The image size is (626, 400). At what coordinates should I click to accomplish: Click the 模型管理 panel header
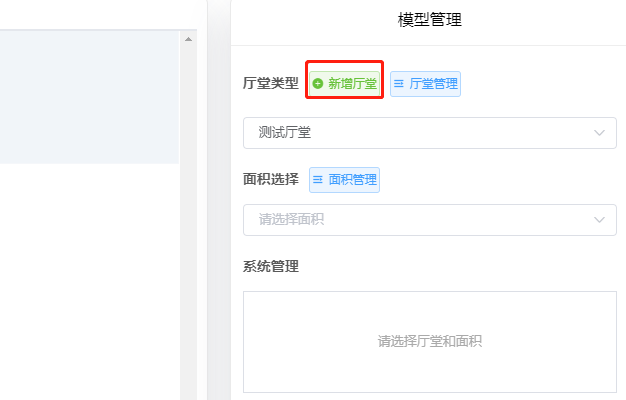point(429,19)
